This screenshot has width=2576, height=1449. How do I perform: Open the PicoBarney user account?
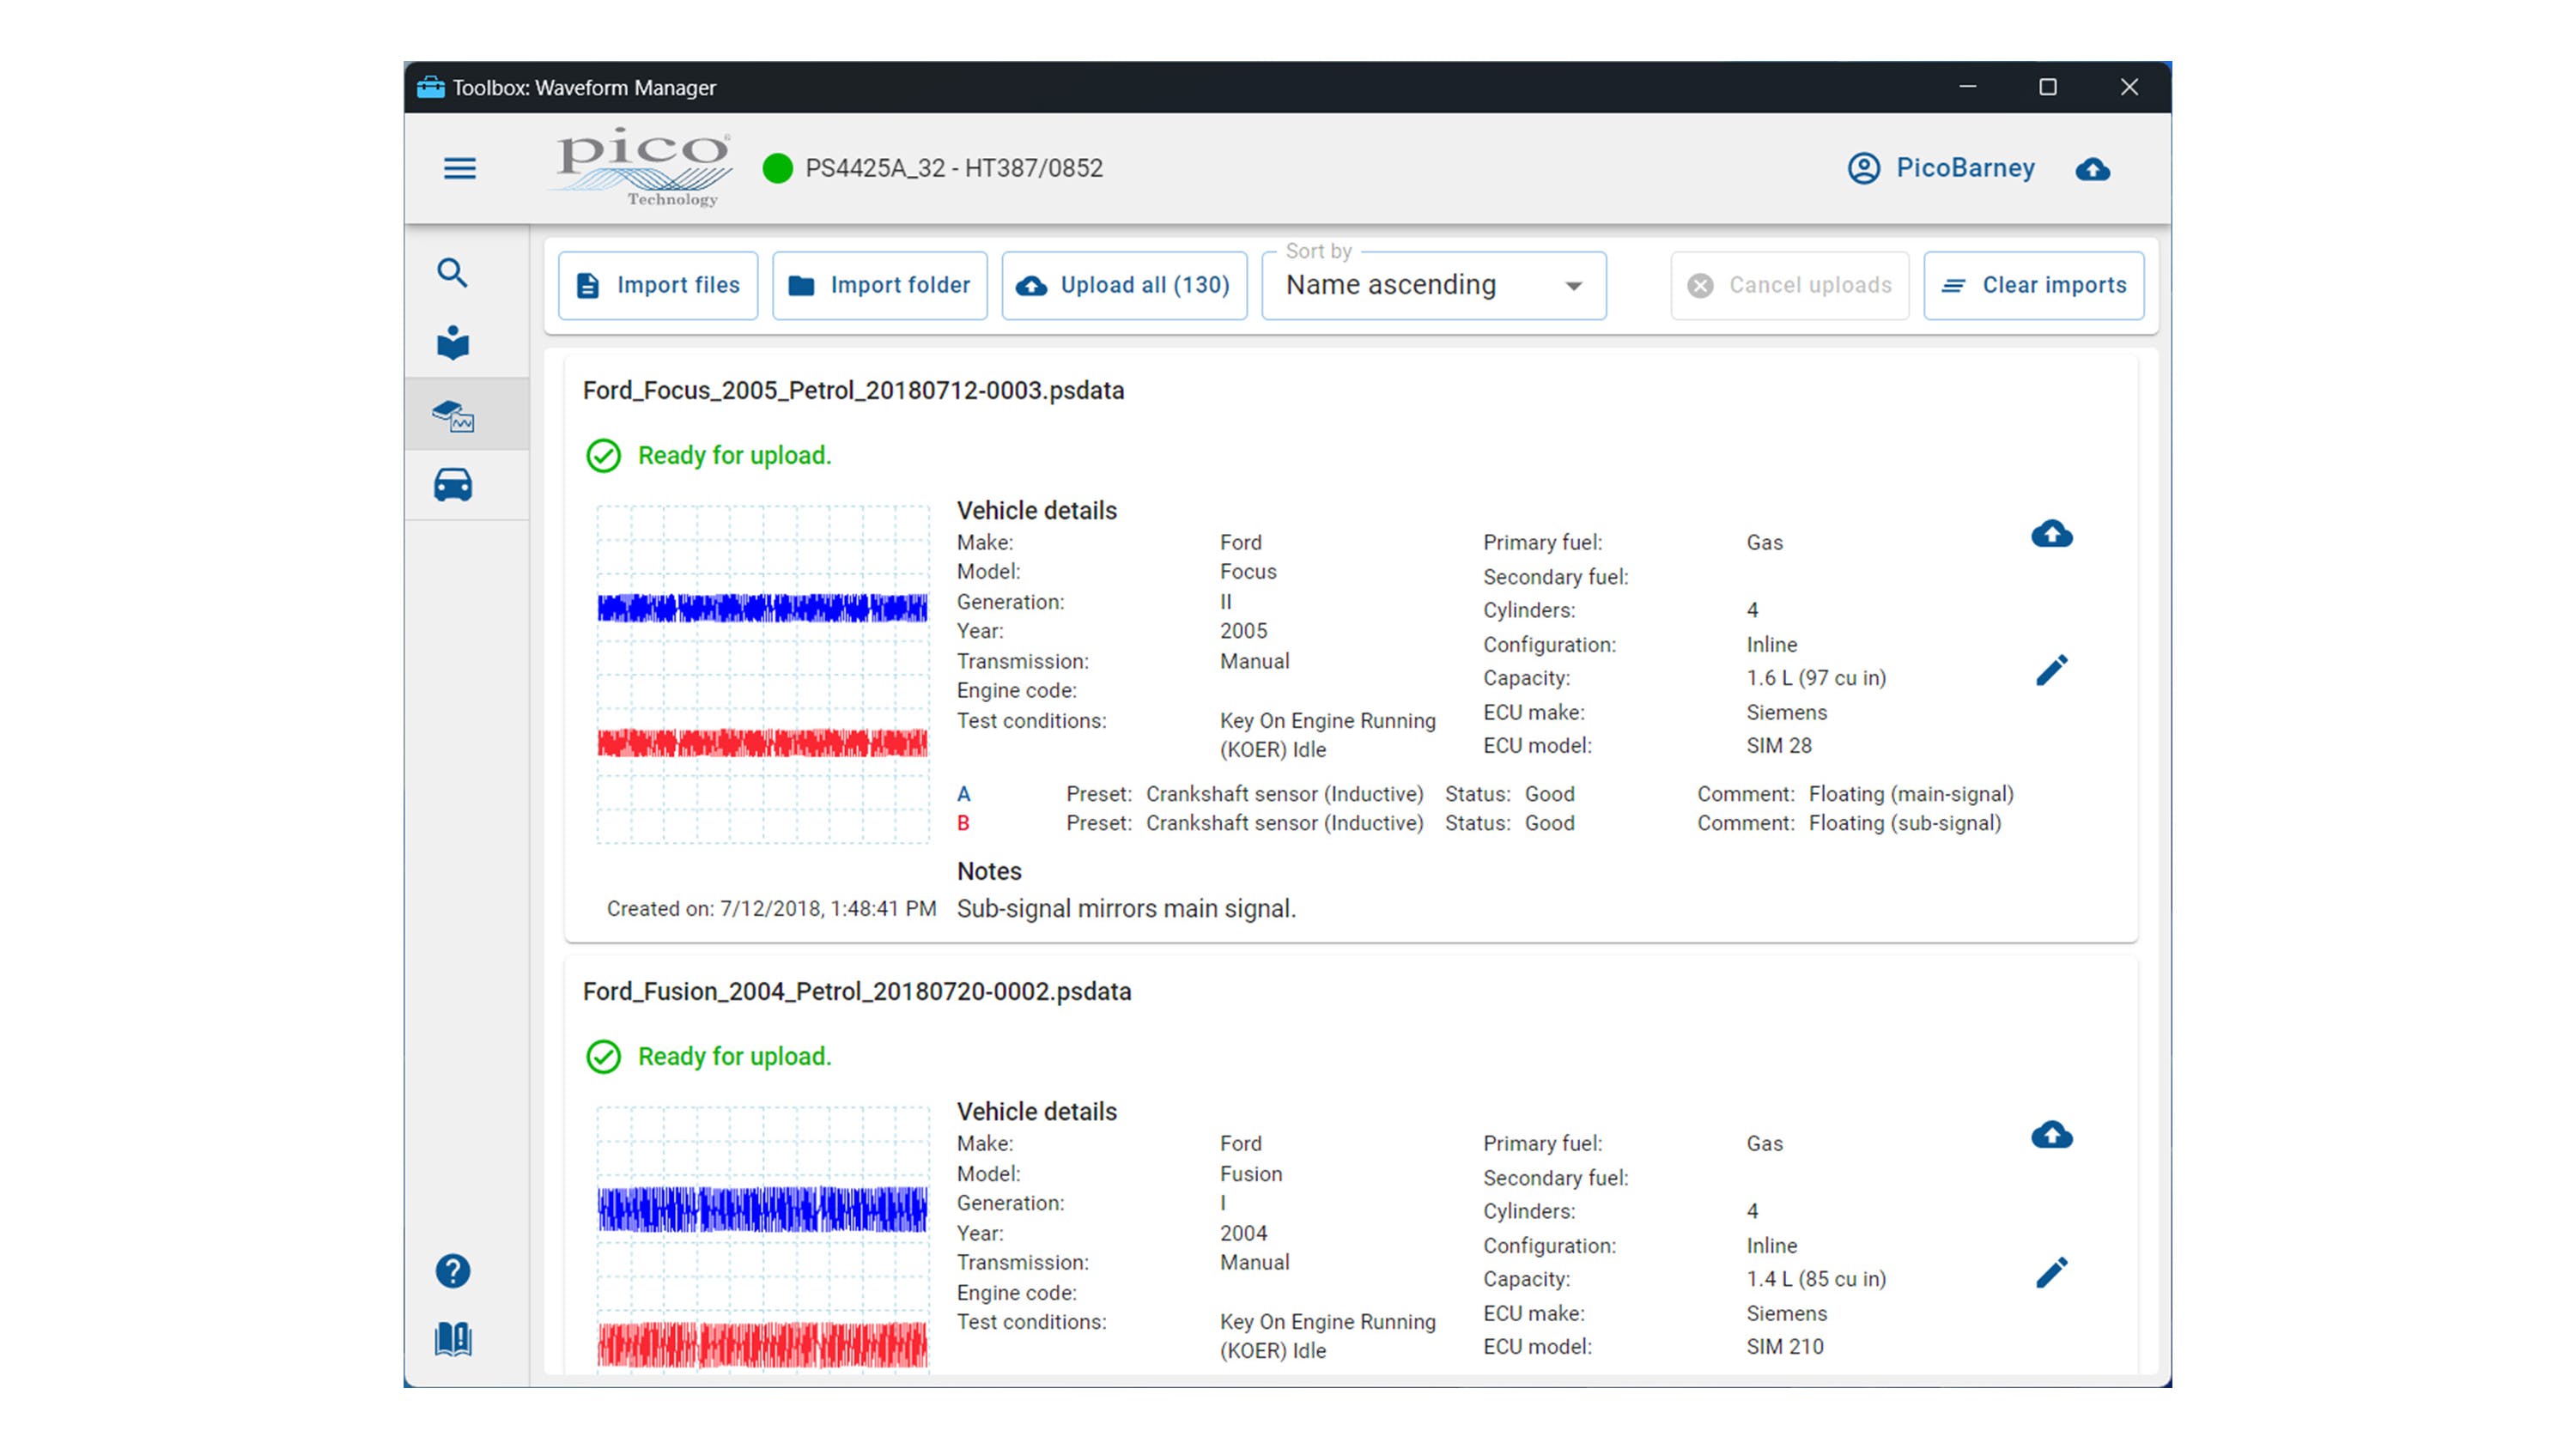click(x=1941, y=168)
